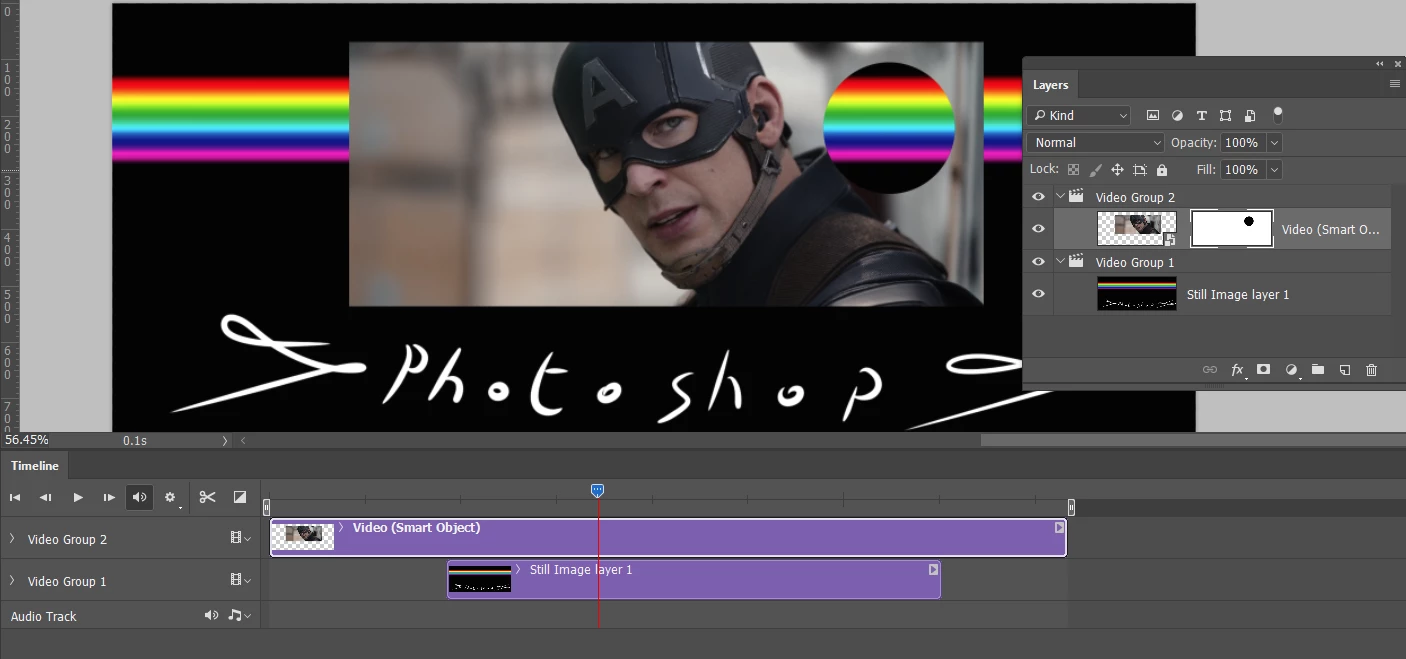The image size is (1406, 659).
Task: Click work area start handle
Action: [x=267, y=507]
